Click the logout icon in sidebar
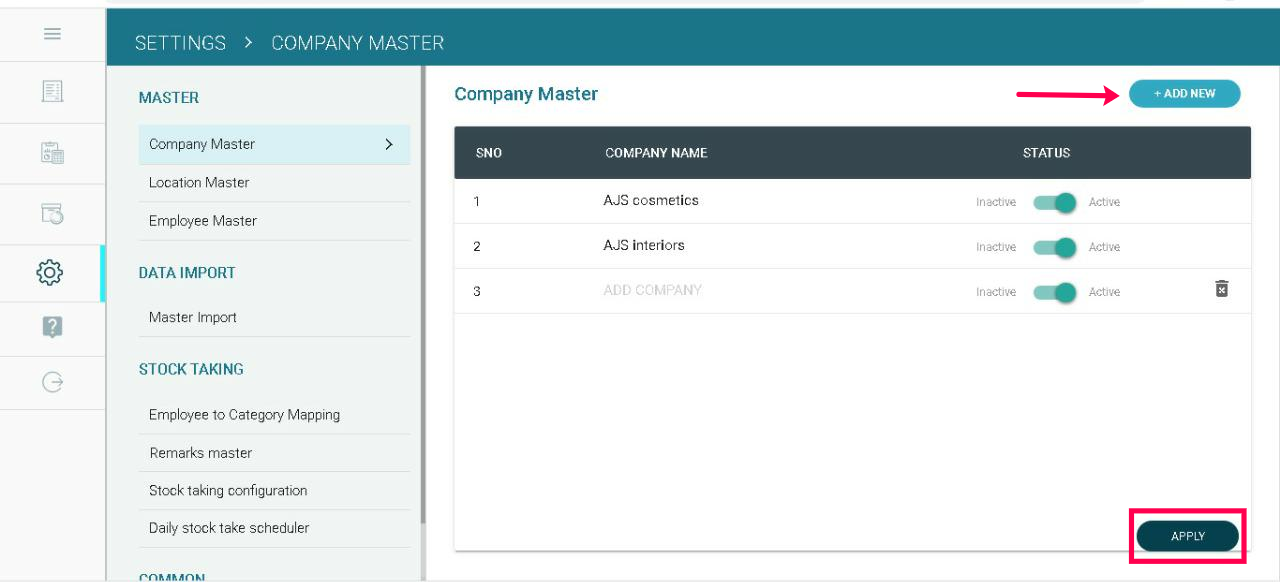 [52, 382]
